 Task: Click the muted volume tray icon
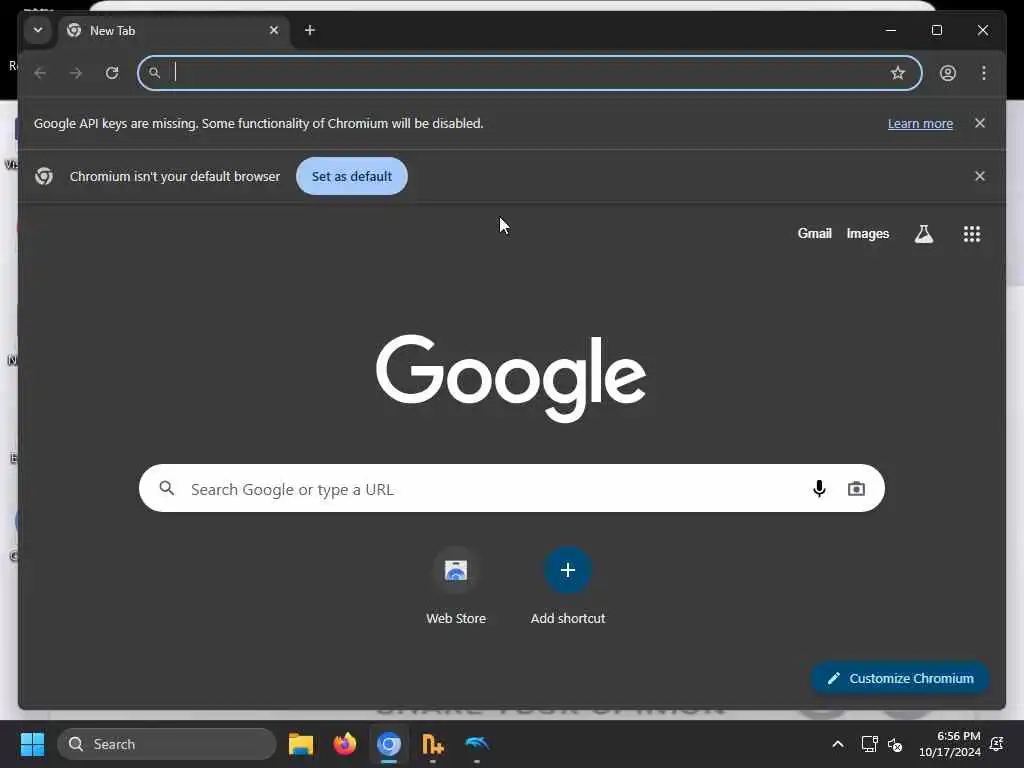pyautogui.click(x=895, y=744)
